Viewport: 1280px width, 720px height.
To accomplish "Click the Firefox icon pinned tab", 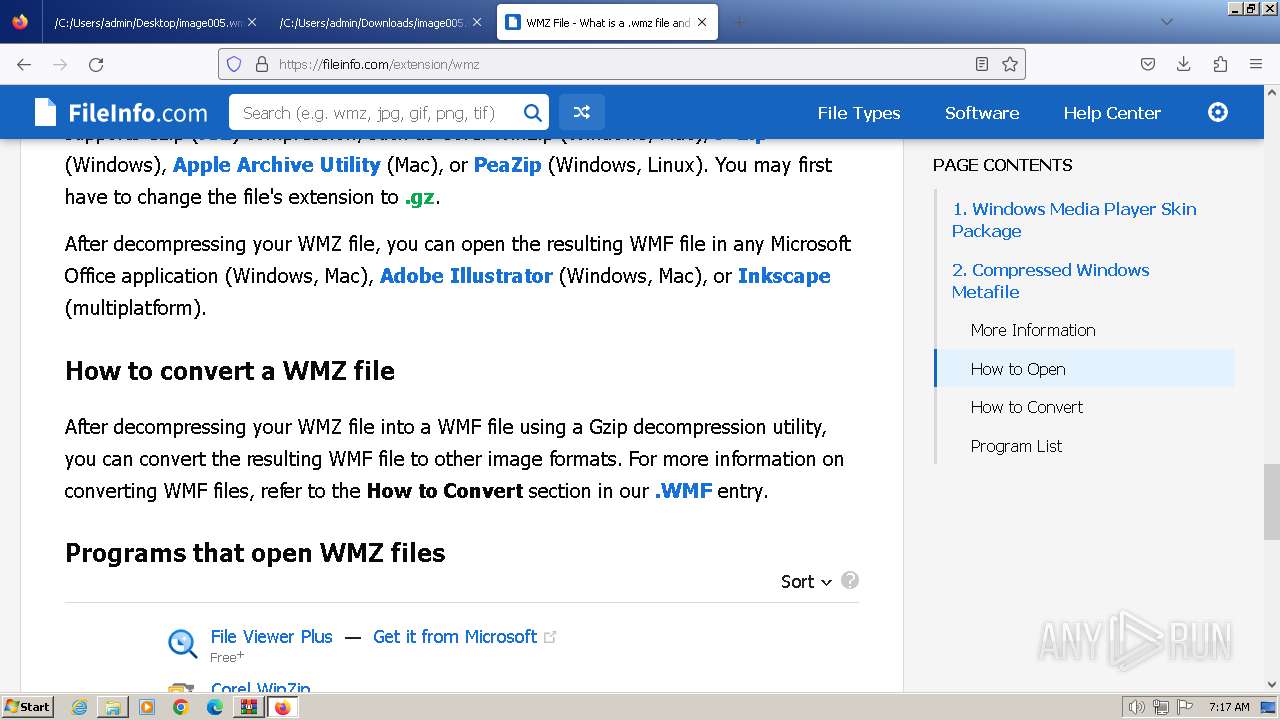I will coord(20,22).
